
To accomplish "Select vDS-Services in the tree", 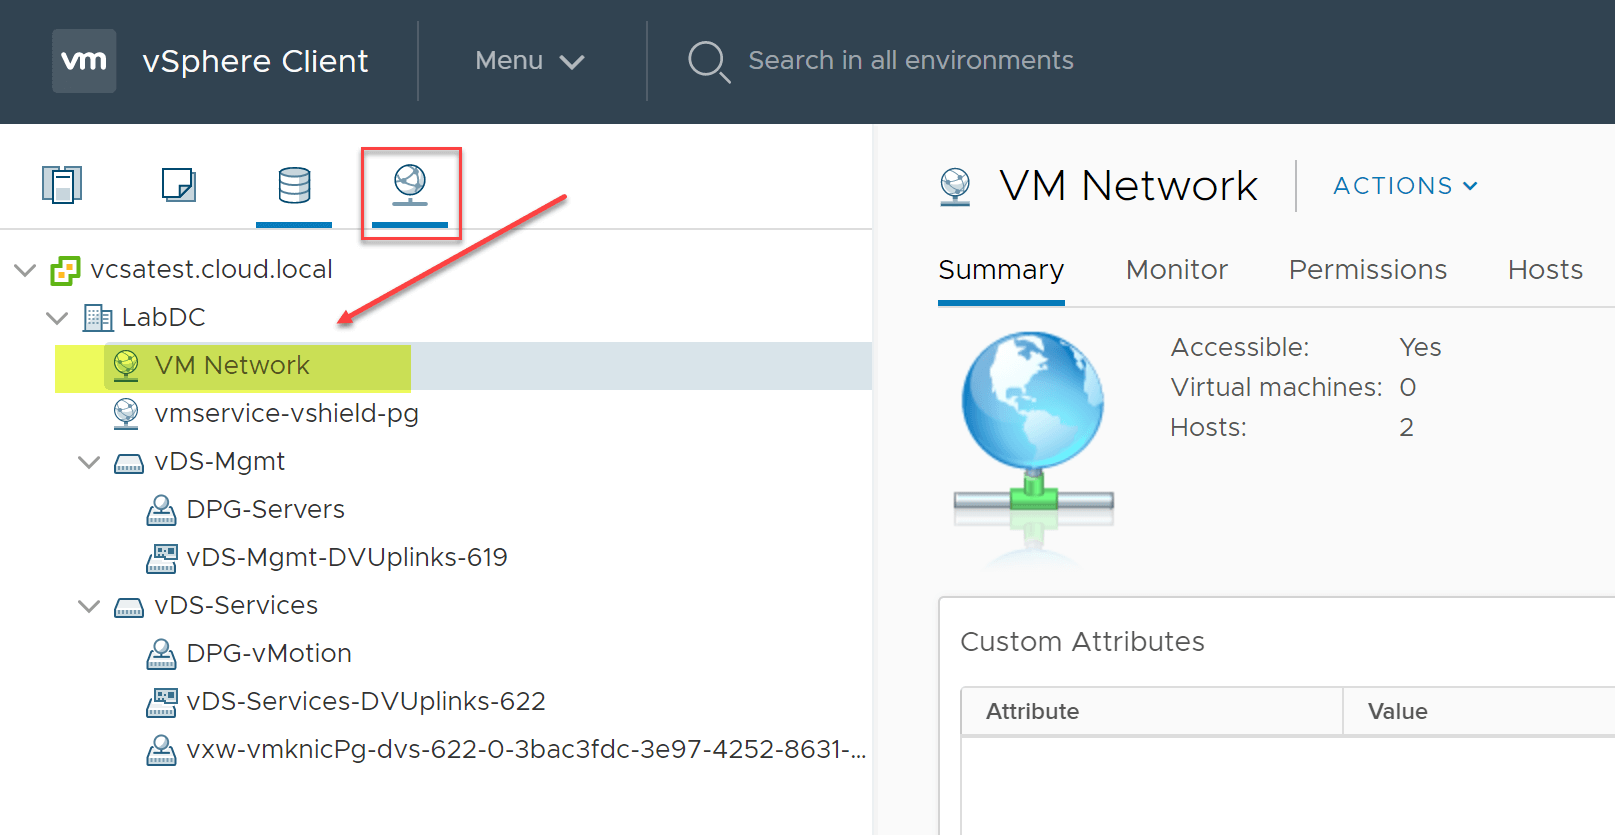I will [236, 605].
